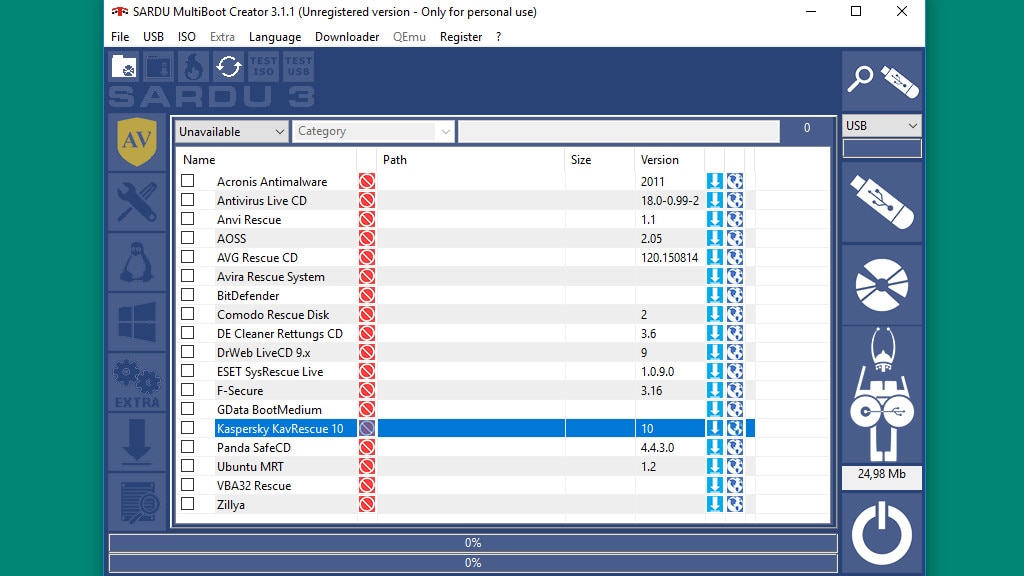Image resolution: width=1024 pixels, height=576 pixels.
Task: Open the EXTRA gears category
Action: pyautogui.click(x=136, y=382)
